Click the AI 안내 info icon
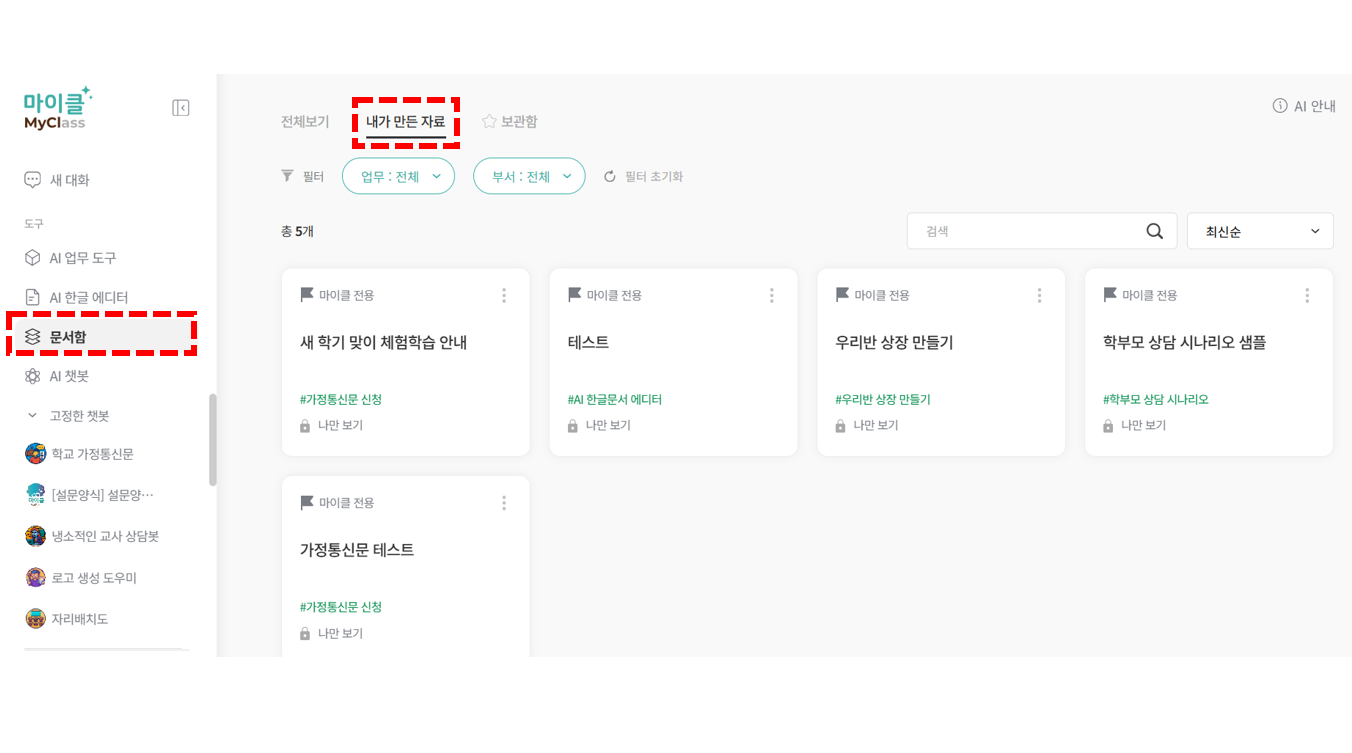1352x753 pixels. click(x=1279, y=106)
